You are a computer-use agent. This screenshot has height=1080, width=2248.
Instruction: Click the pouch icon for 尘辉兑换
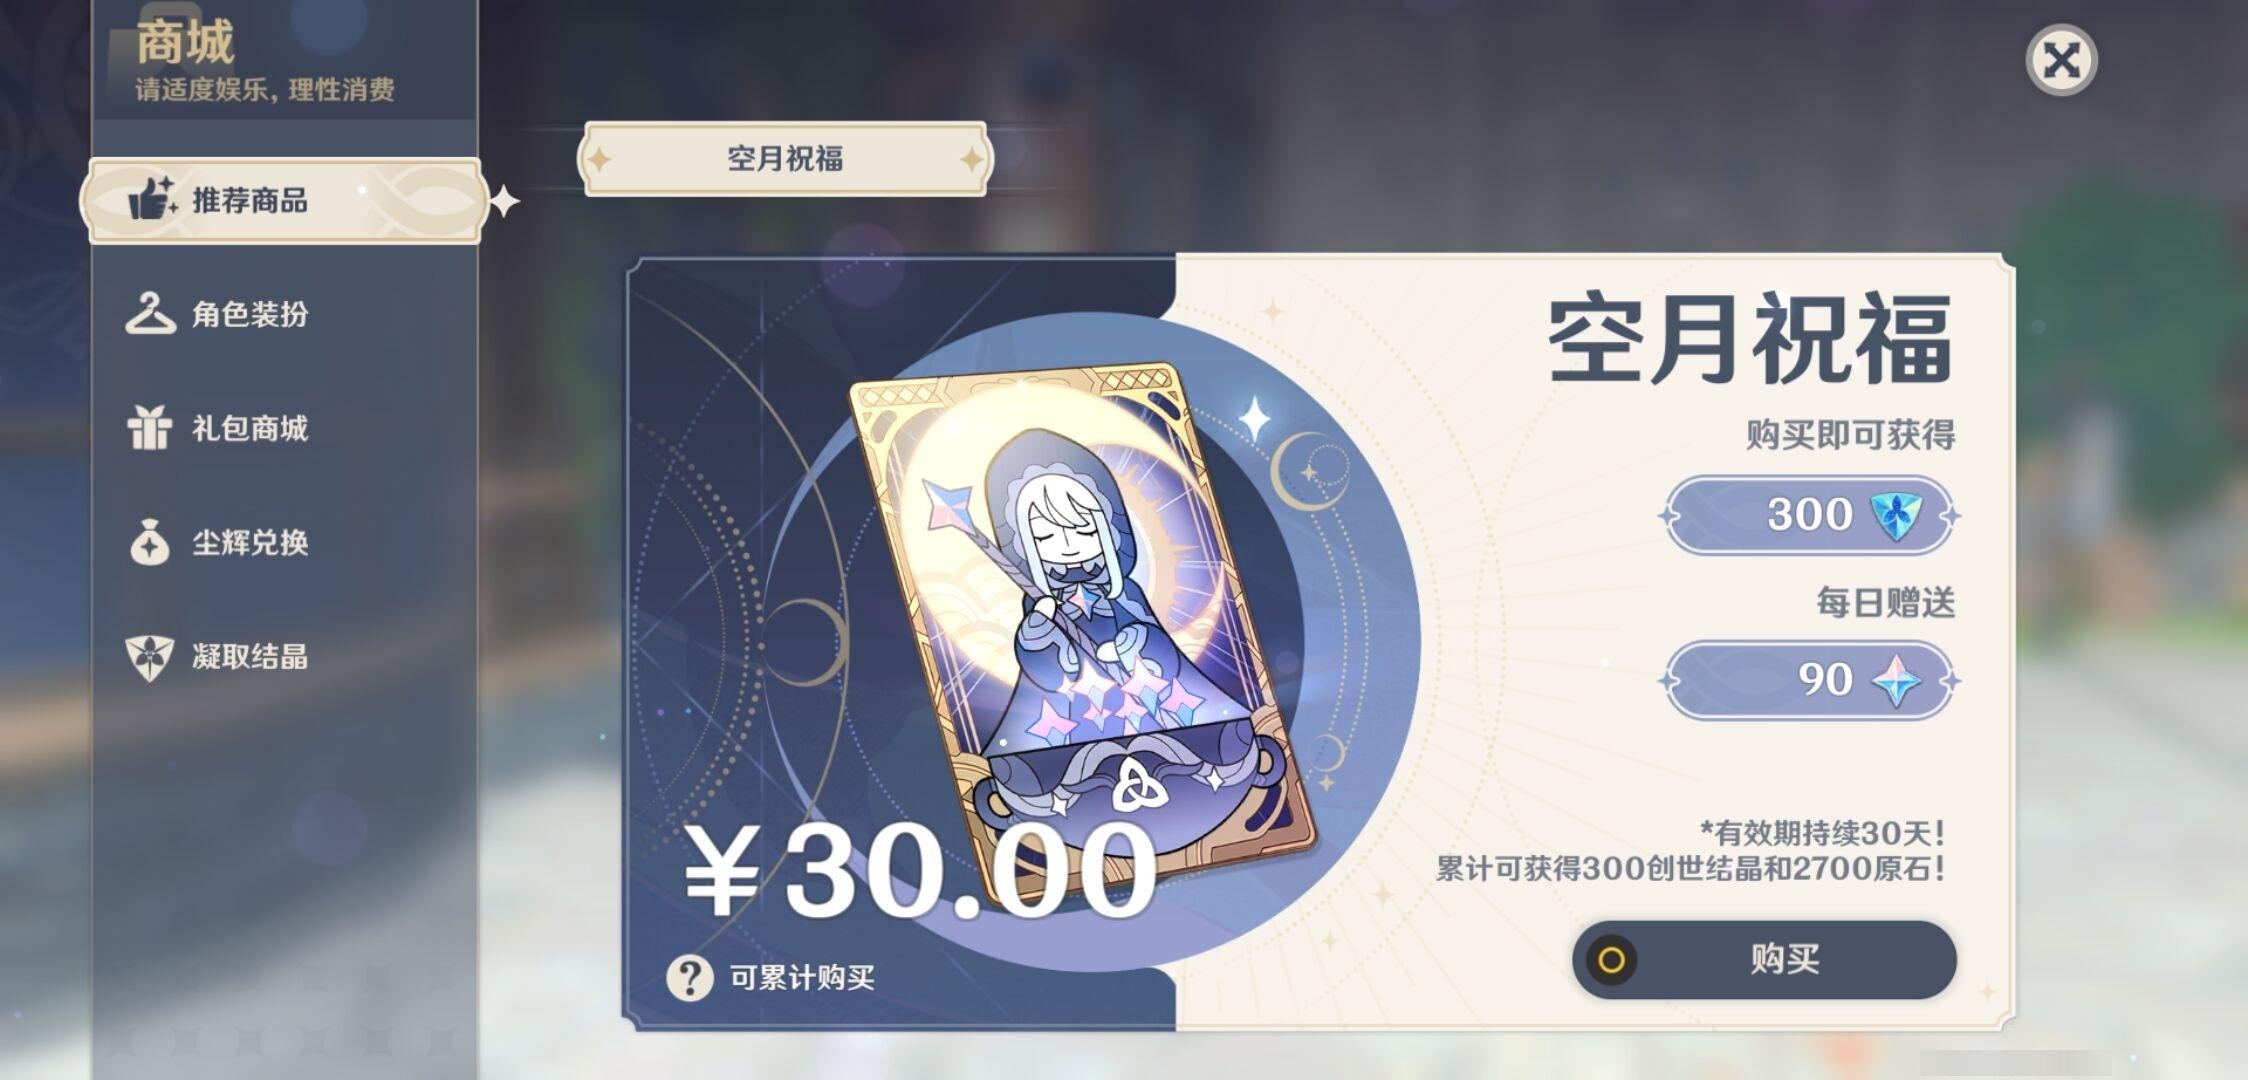[150, 541]
